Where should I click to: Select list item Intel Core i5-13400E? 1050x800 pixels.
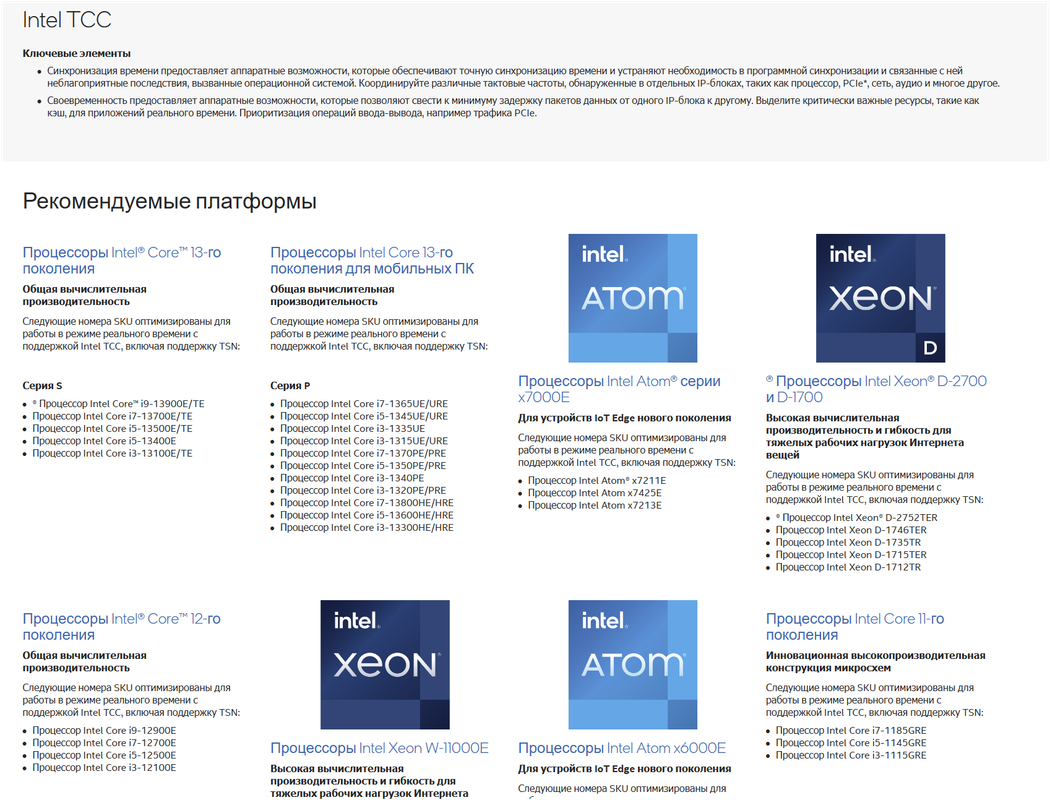[104, 441]
